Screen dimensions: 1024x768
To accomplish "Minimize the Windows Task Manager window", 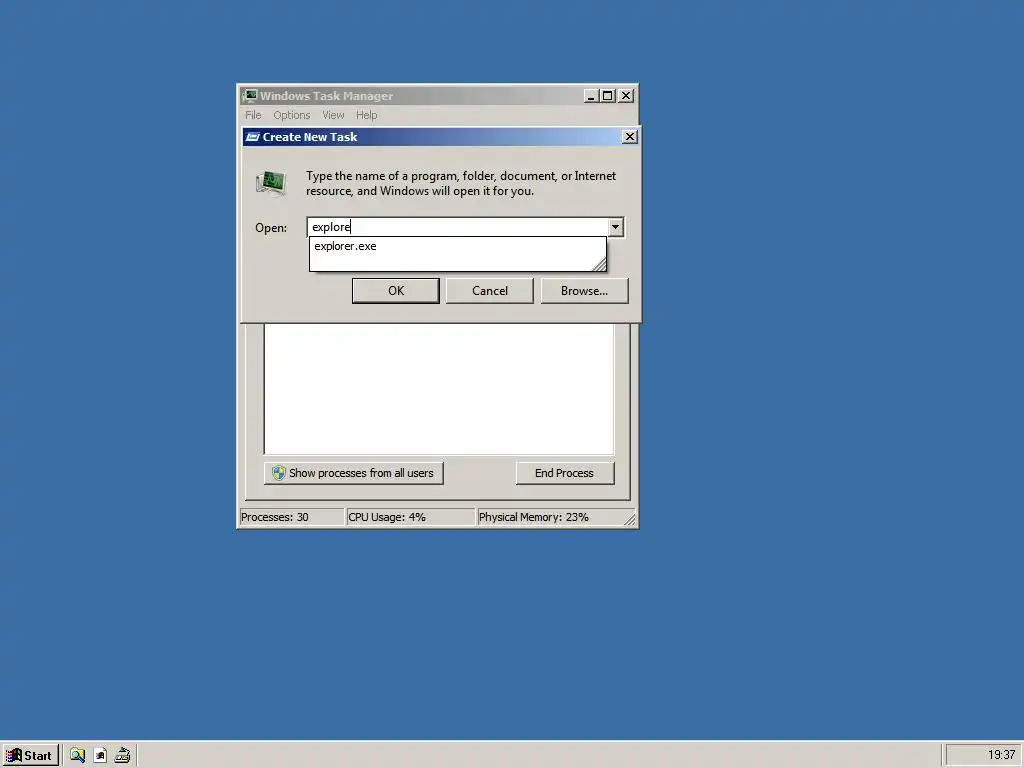I will (591, 96).
